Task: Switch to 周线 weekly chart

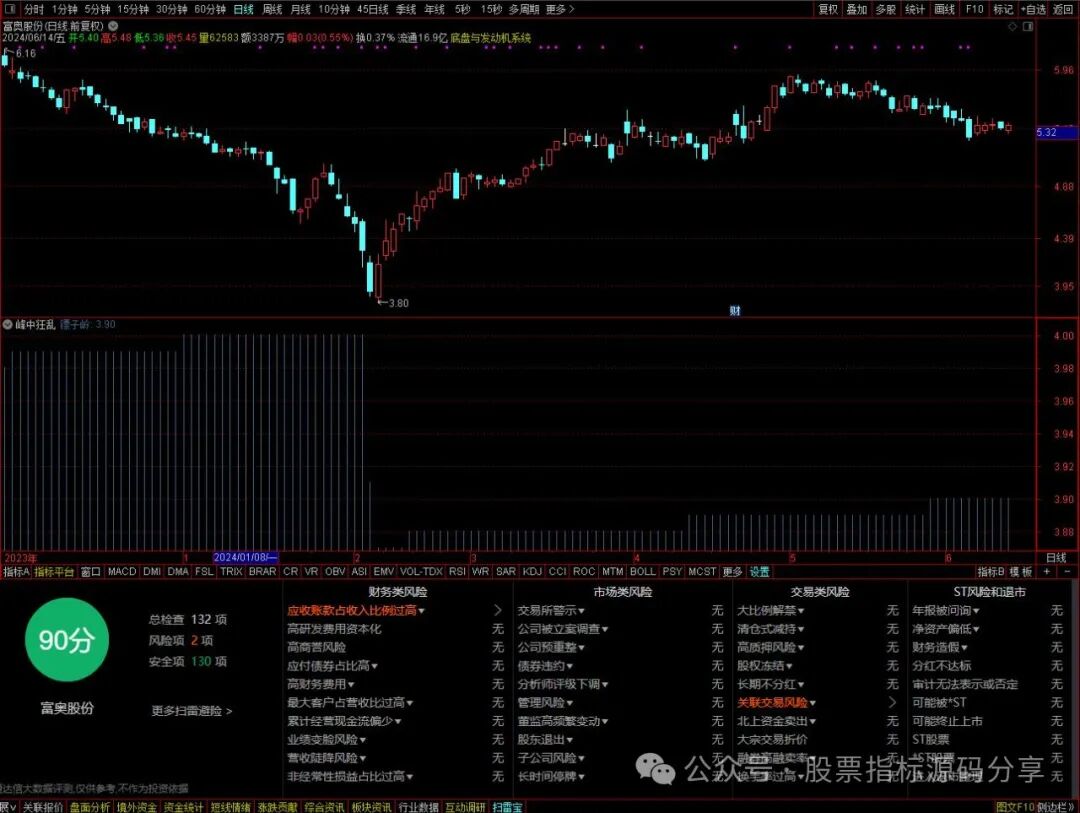Action: pyautogui.click(x=272, y=9)
